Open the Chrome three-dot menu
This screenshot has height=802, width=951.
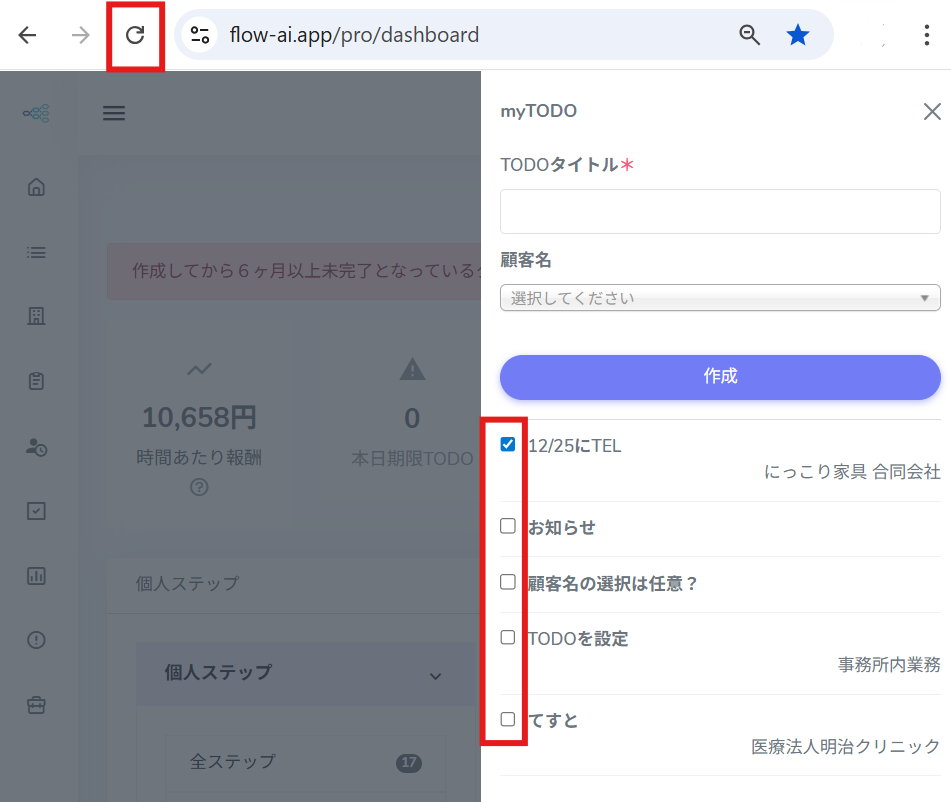(x=926, y=36)
